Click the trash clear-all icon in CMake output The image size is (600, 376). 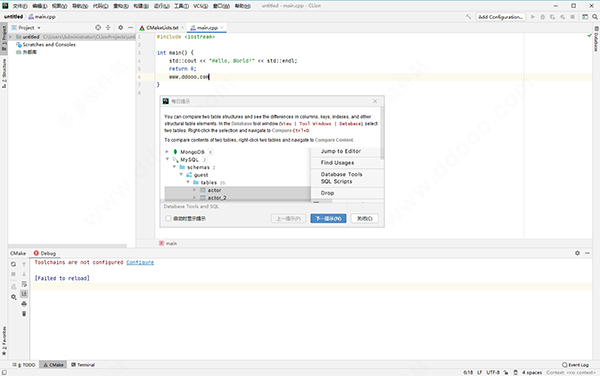pos(24,314)
